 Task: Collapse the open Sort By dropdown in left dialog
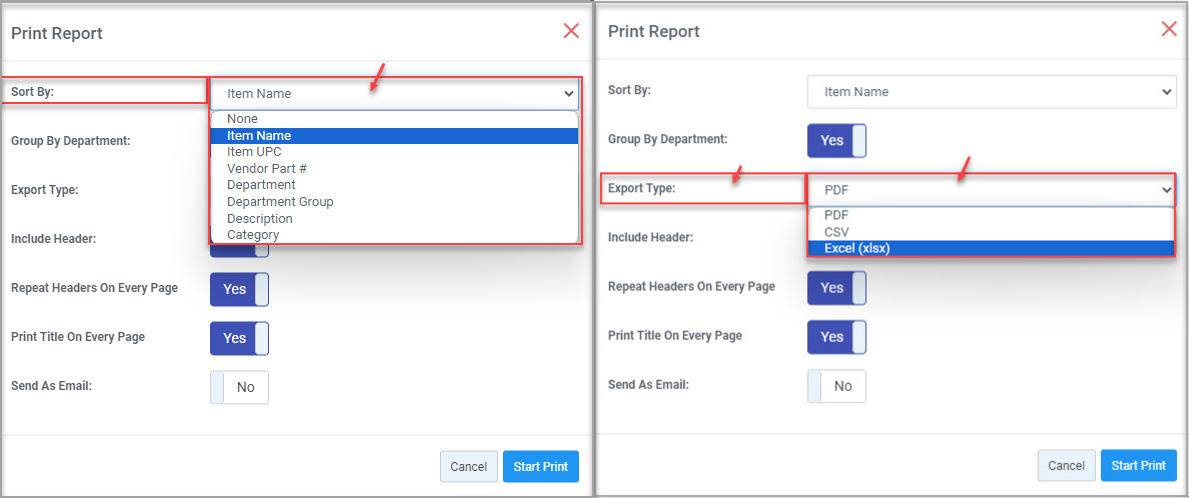(x=394, y=94)
